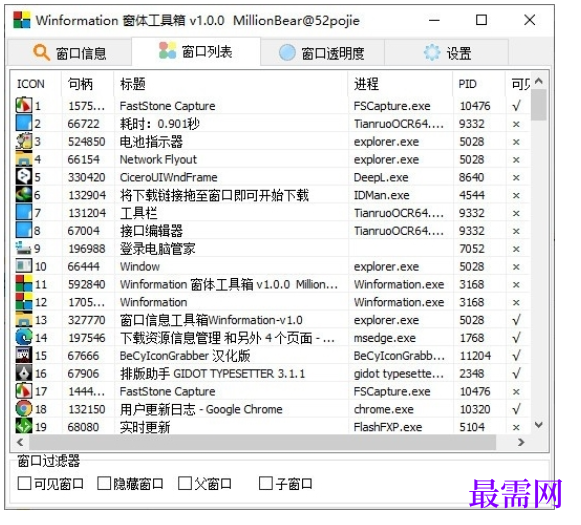Click the horizontal scrollbar left arrow

point(20,442)
